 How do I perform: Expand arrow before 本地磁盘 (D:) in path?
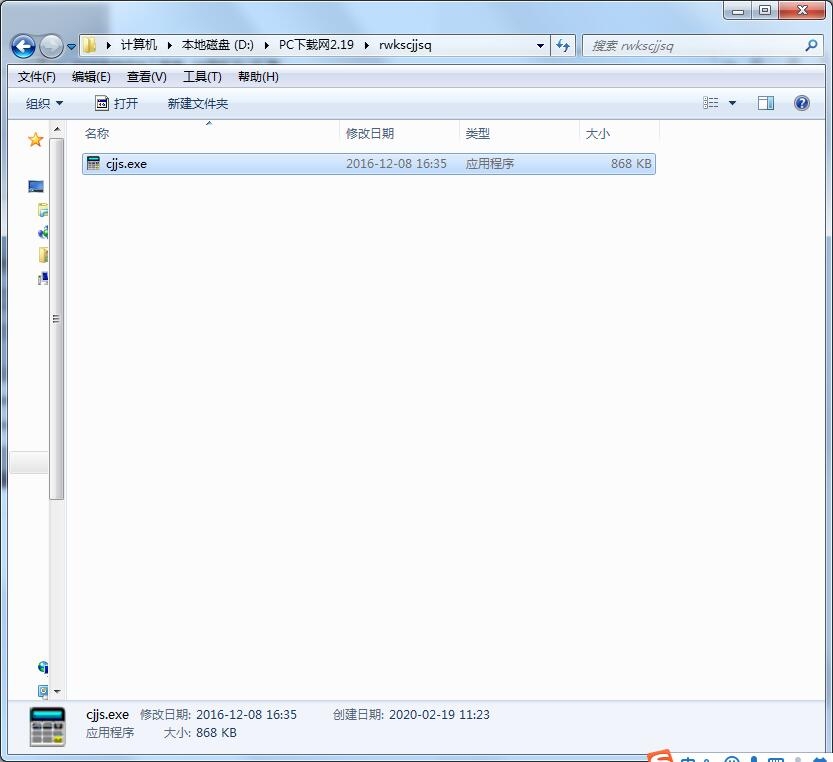(170, 45)
